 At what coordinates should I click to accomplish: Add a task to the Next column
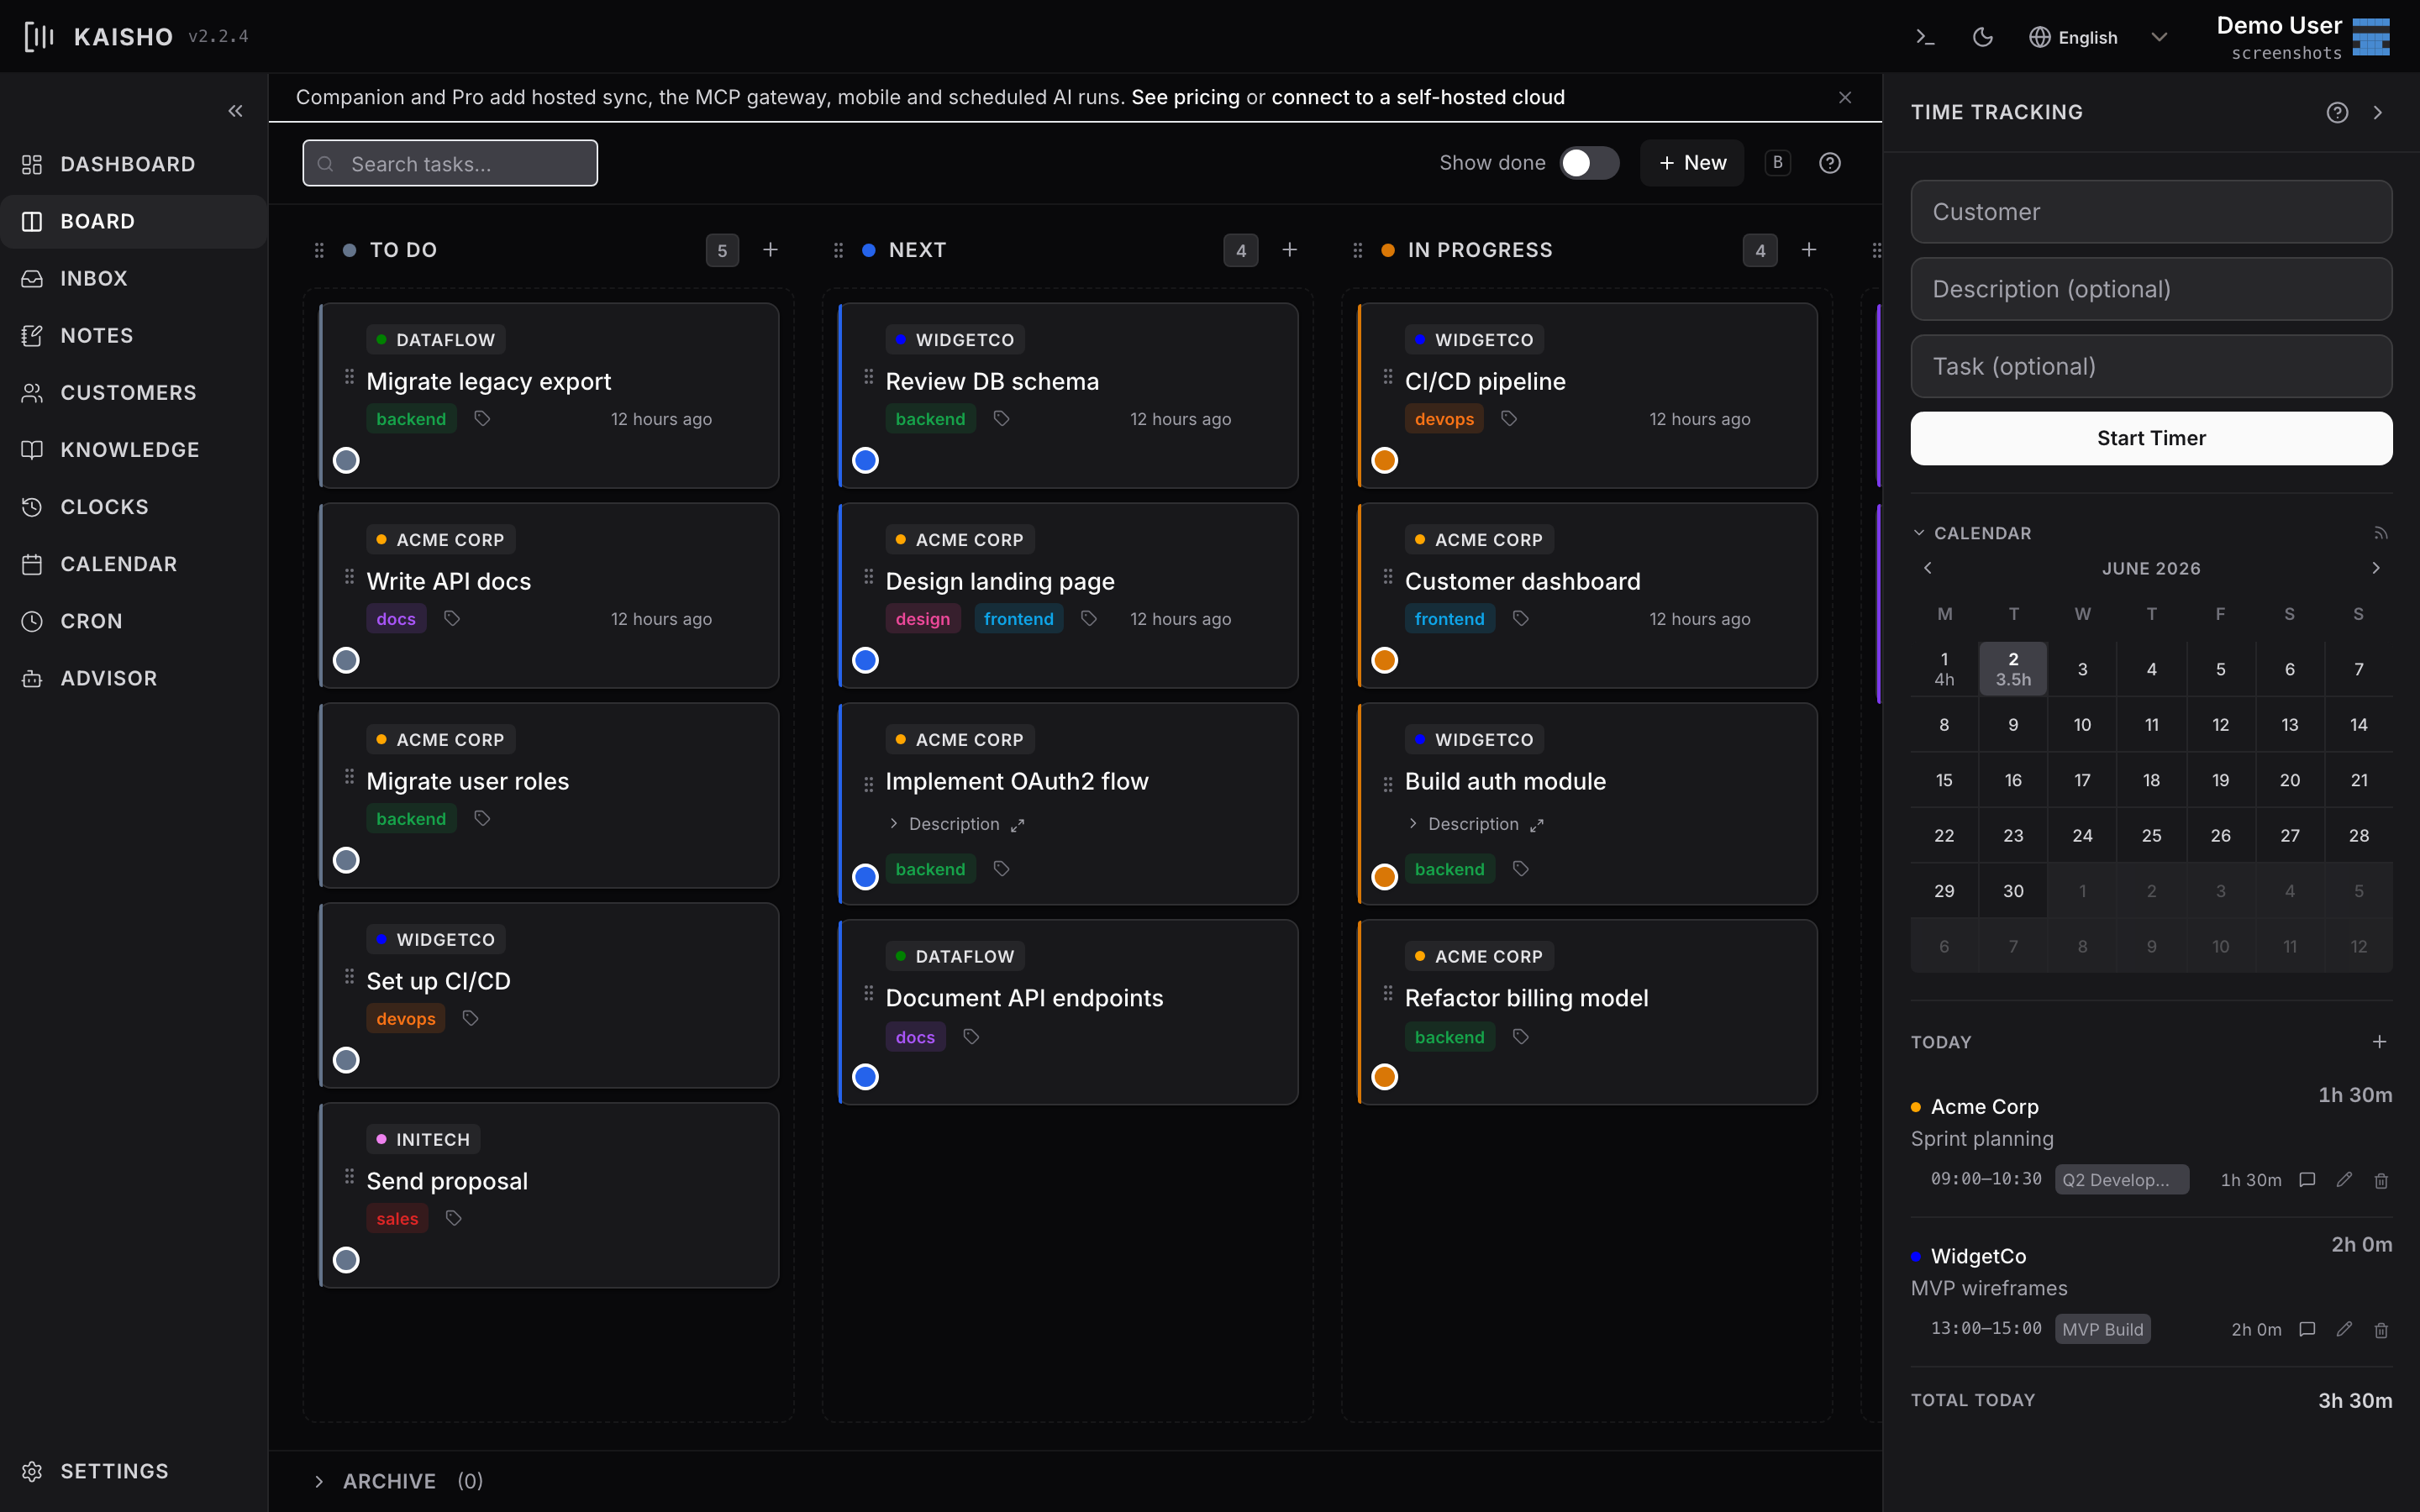tap(1289, 250)
